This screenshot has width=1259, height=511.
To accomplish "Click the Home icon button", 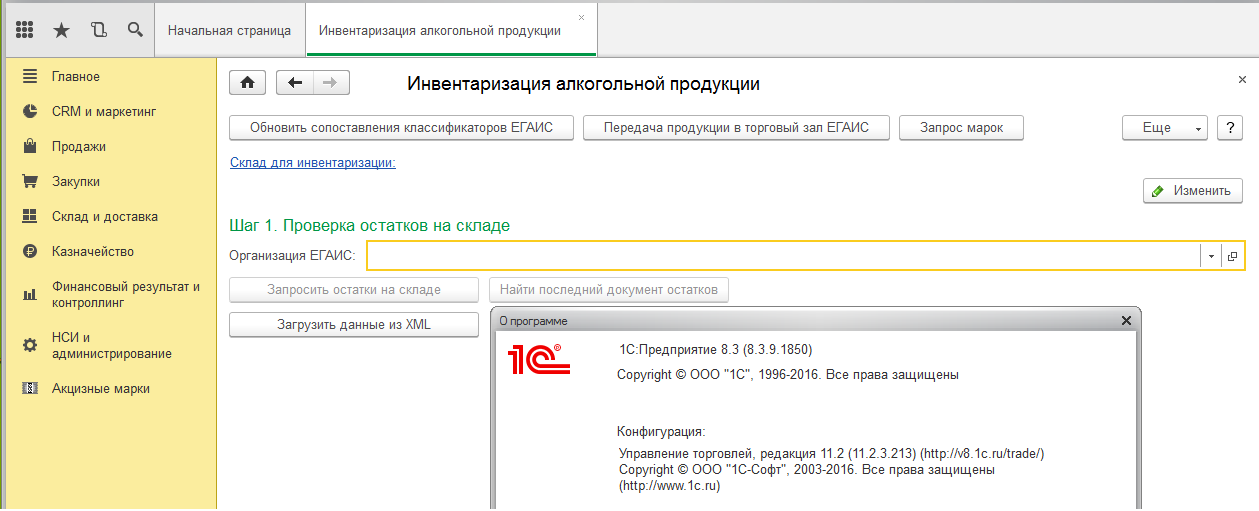I will tap(248, 83).
